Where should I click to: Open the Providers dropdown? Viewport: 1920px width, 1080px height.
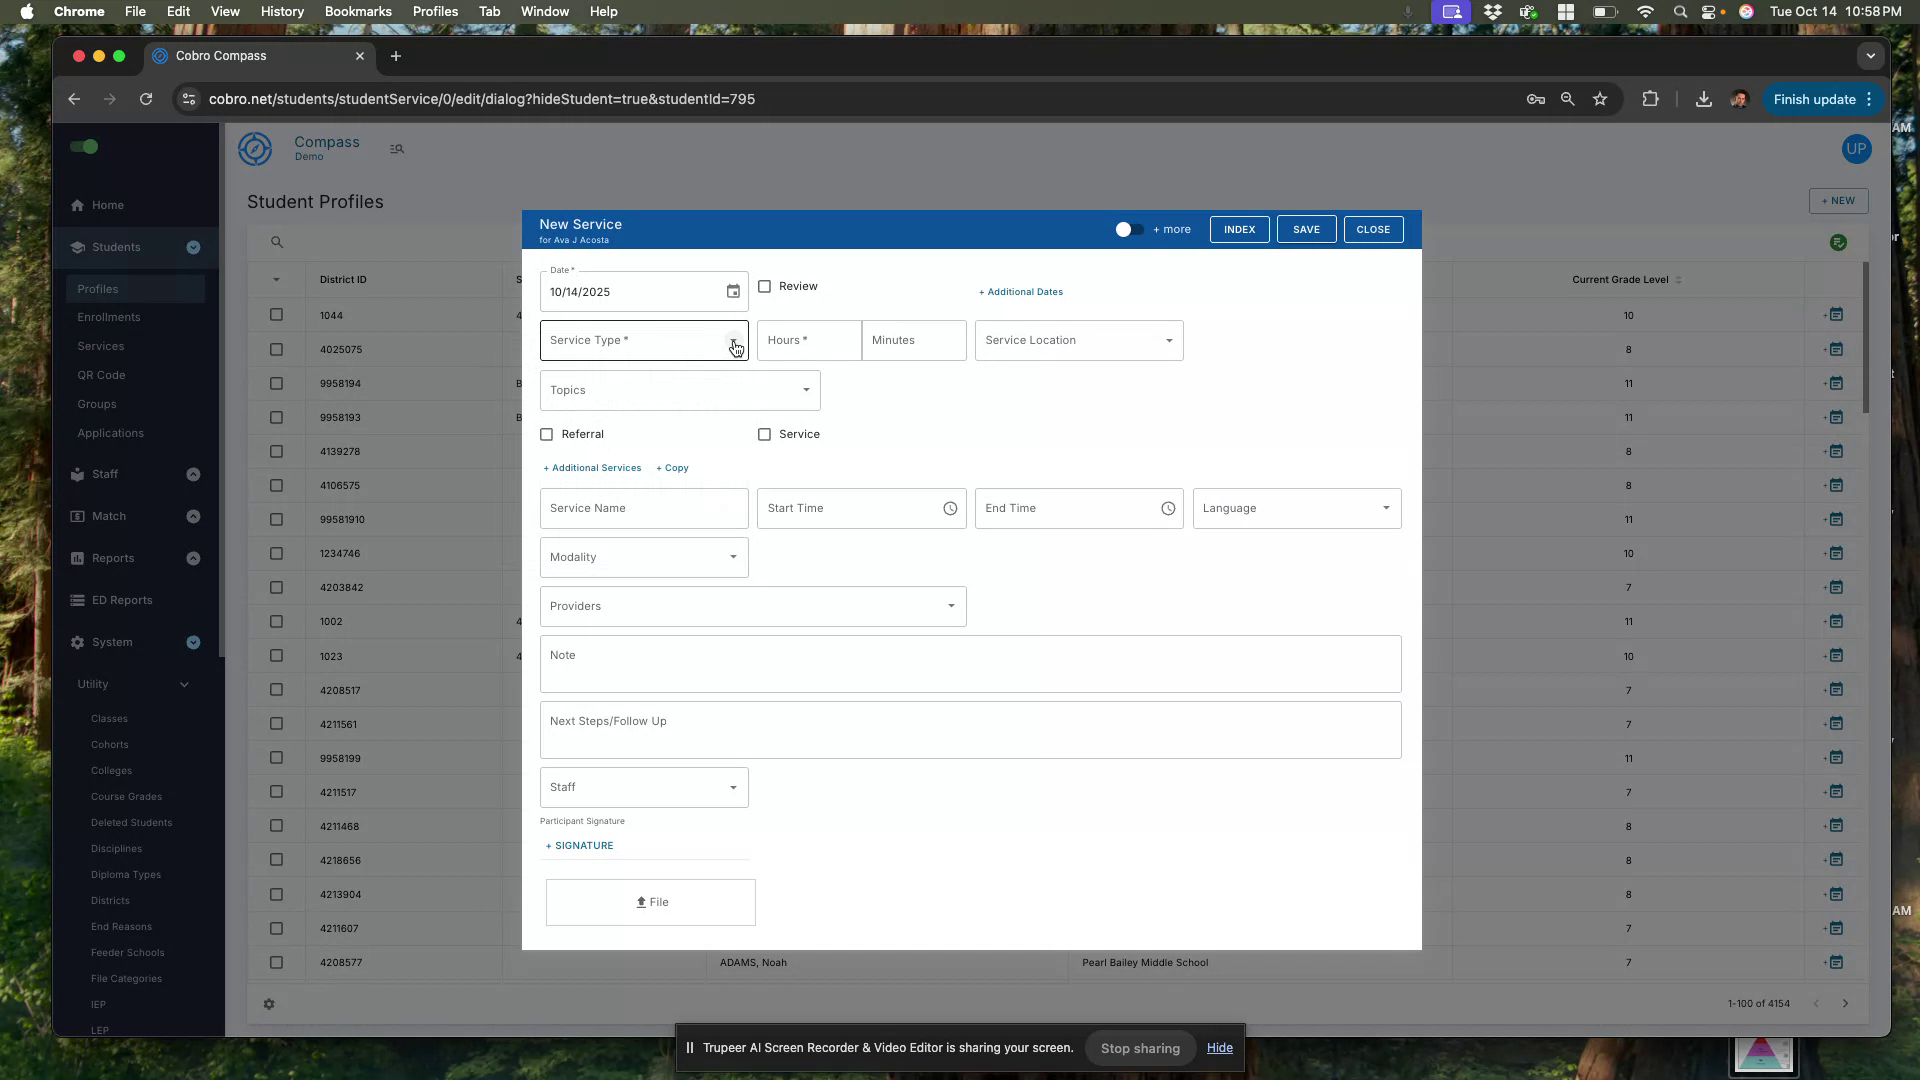(x=950, y=606)
